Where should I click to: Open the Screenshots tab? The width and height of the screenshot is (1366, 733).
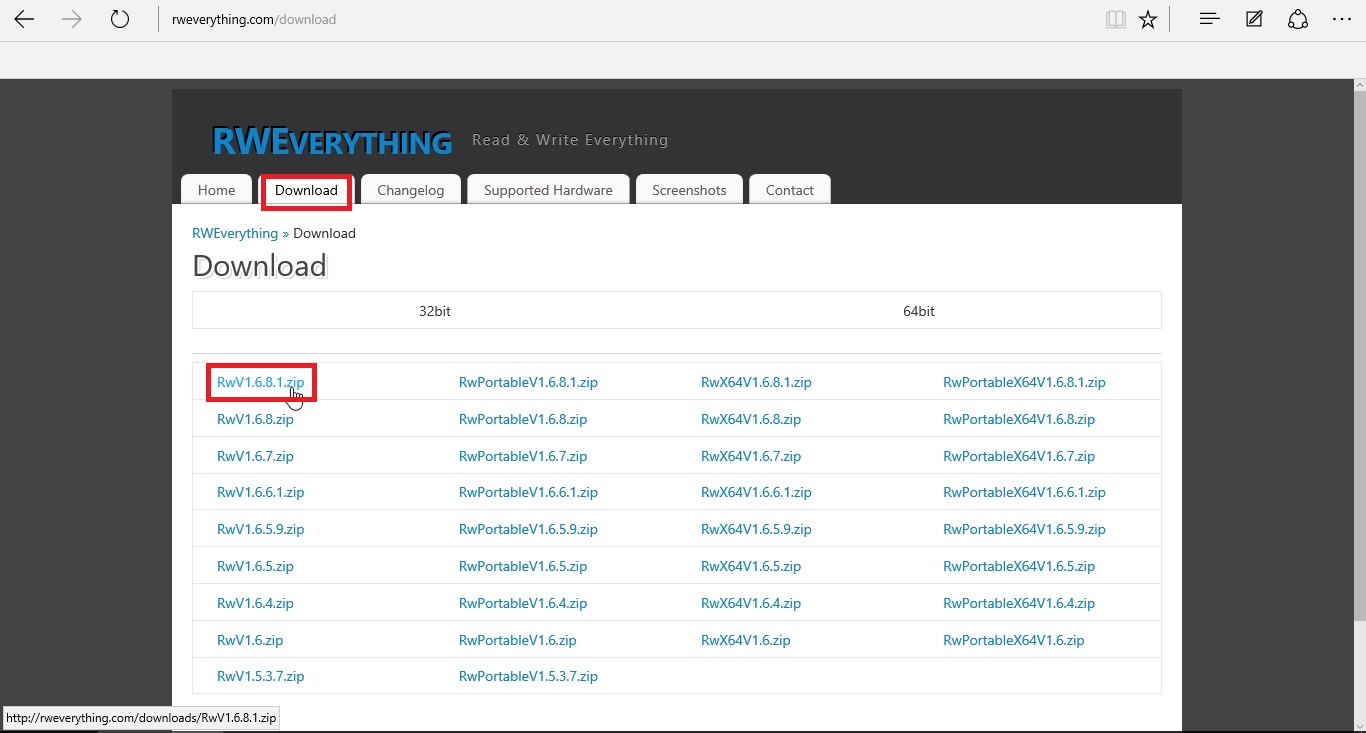coord(689,190)
